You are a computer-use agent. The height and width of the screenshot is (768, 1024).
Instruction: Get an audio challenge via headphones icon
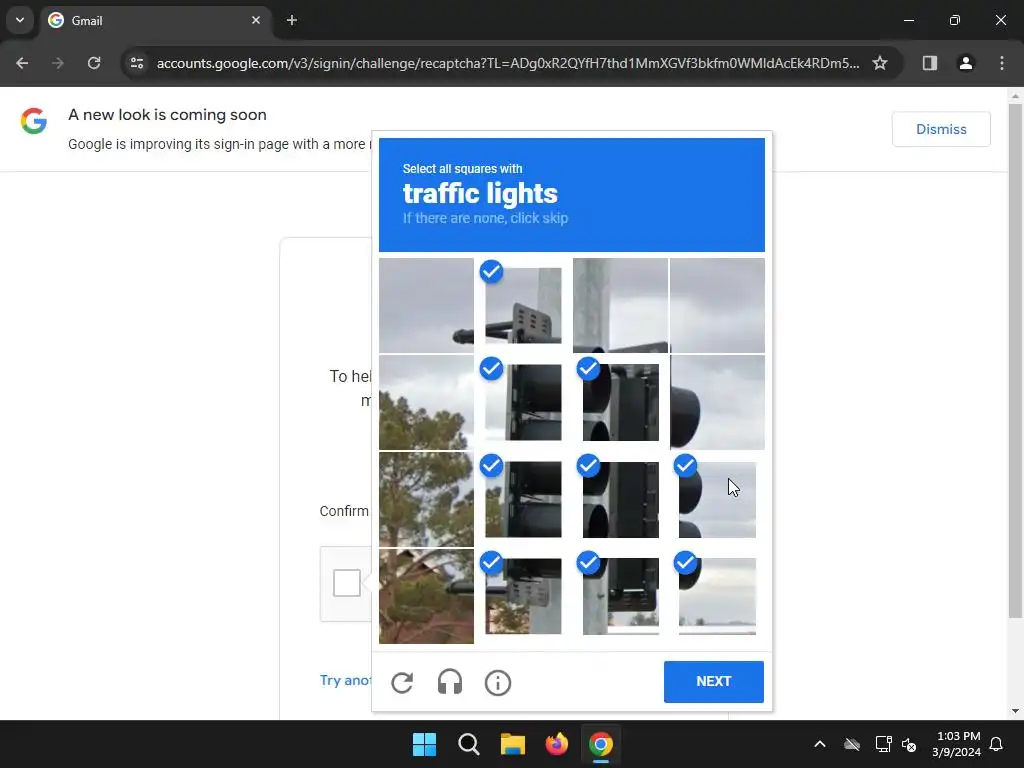(450, 682)
